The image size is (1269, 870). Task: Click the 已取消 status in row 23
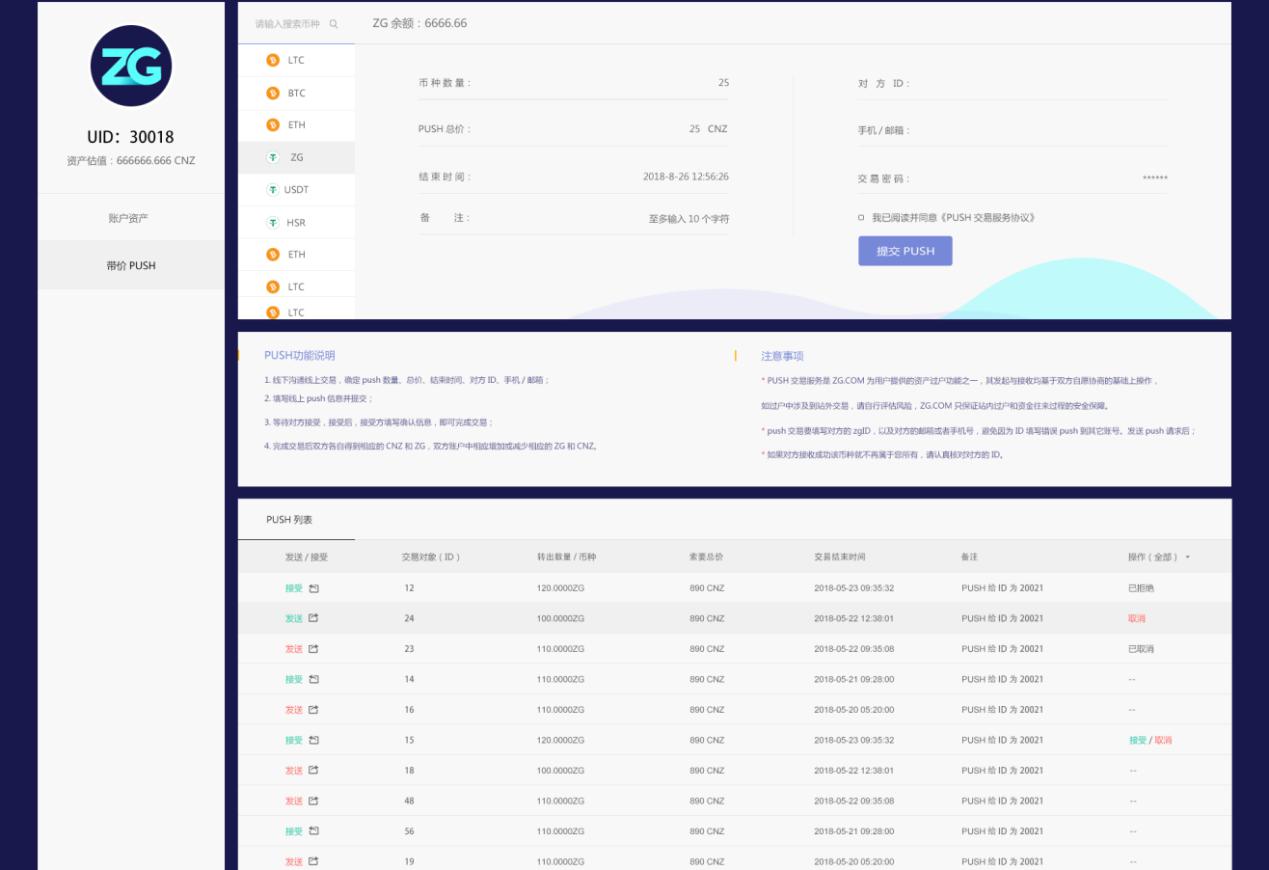coord(1141,649)
